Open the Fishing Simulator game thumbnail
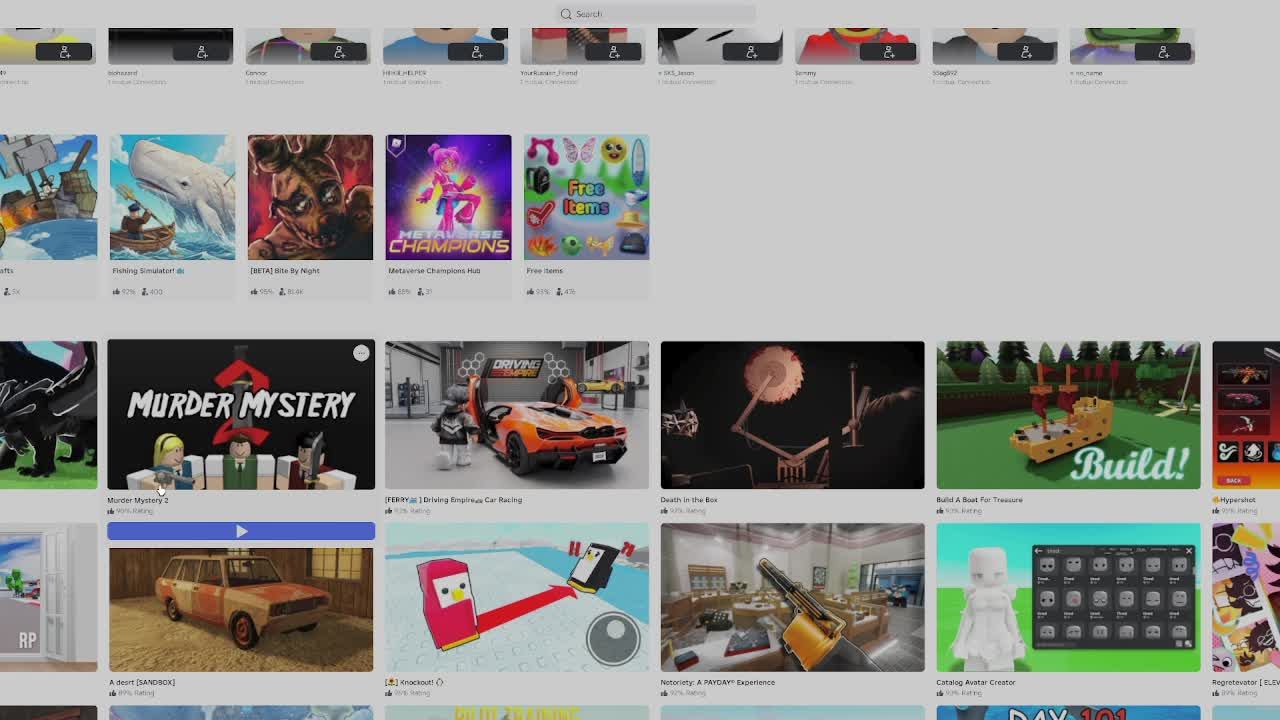Image resolution: width=1280 pixels, height=720 pixels. coord(172,197)
